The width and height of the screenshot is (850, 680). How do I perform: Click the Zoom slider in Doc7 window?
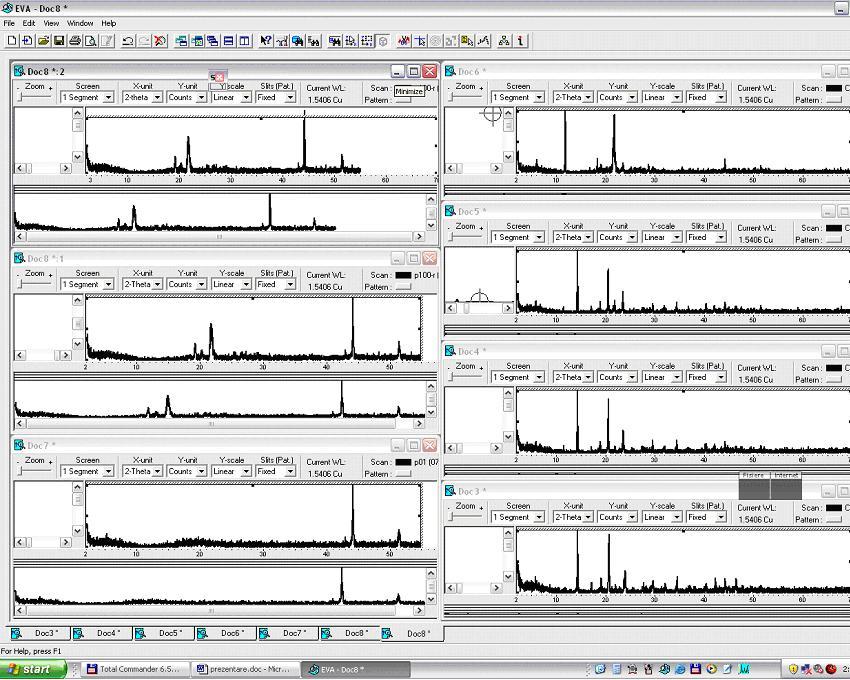(35, 472)
